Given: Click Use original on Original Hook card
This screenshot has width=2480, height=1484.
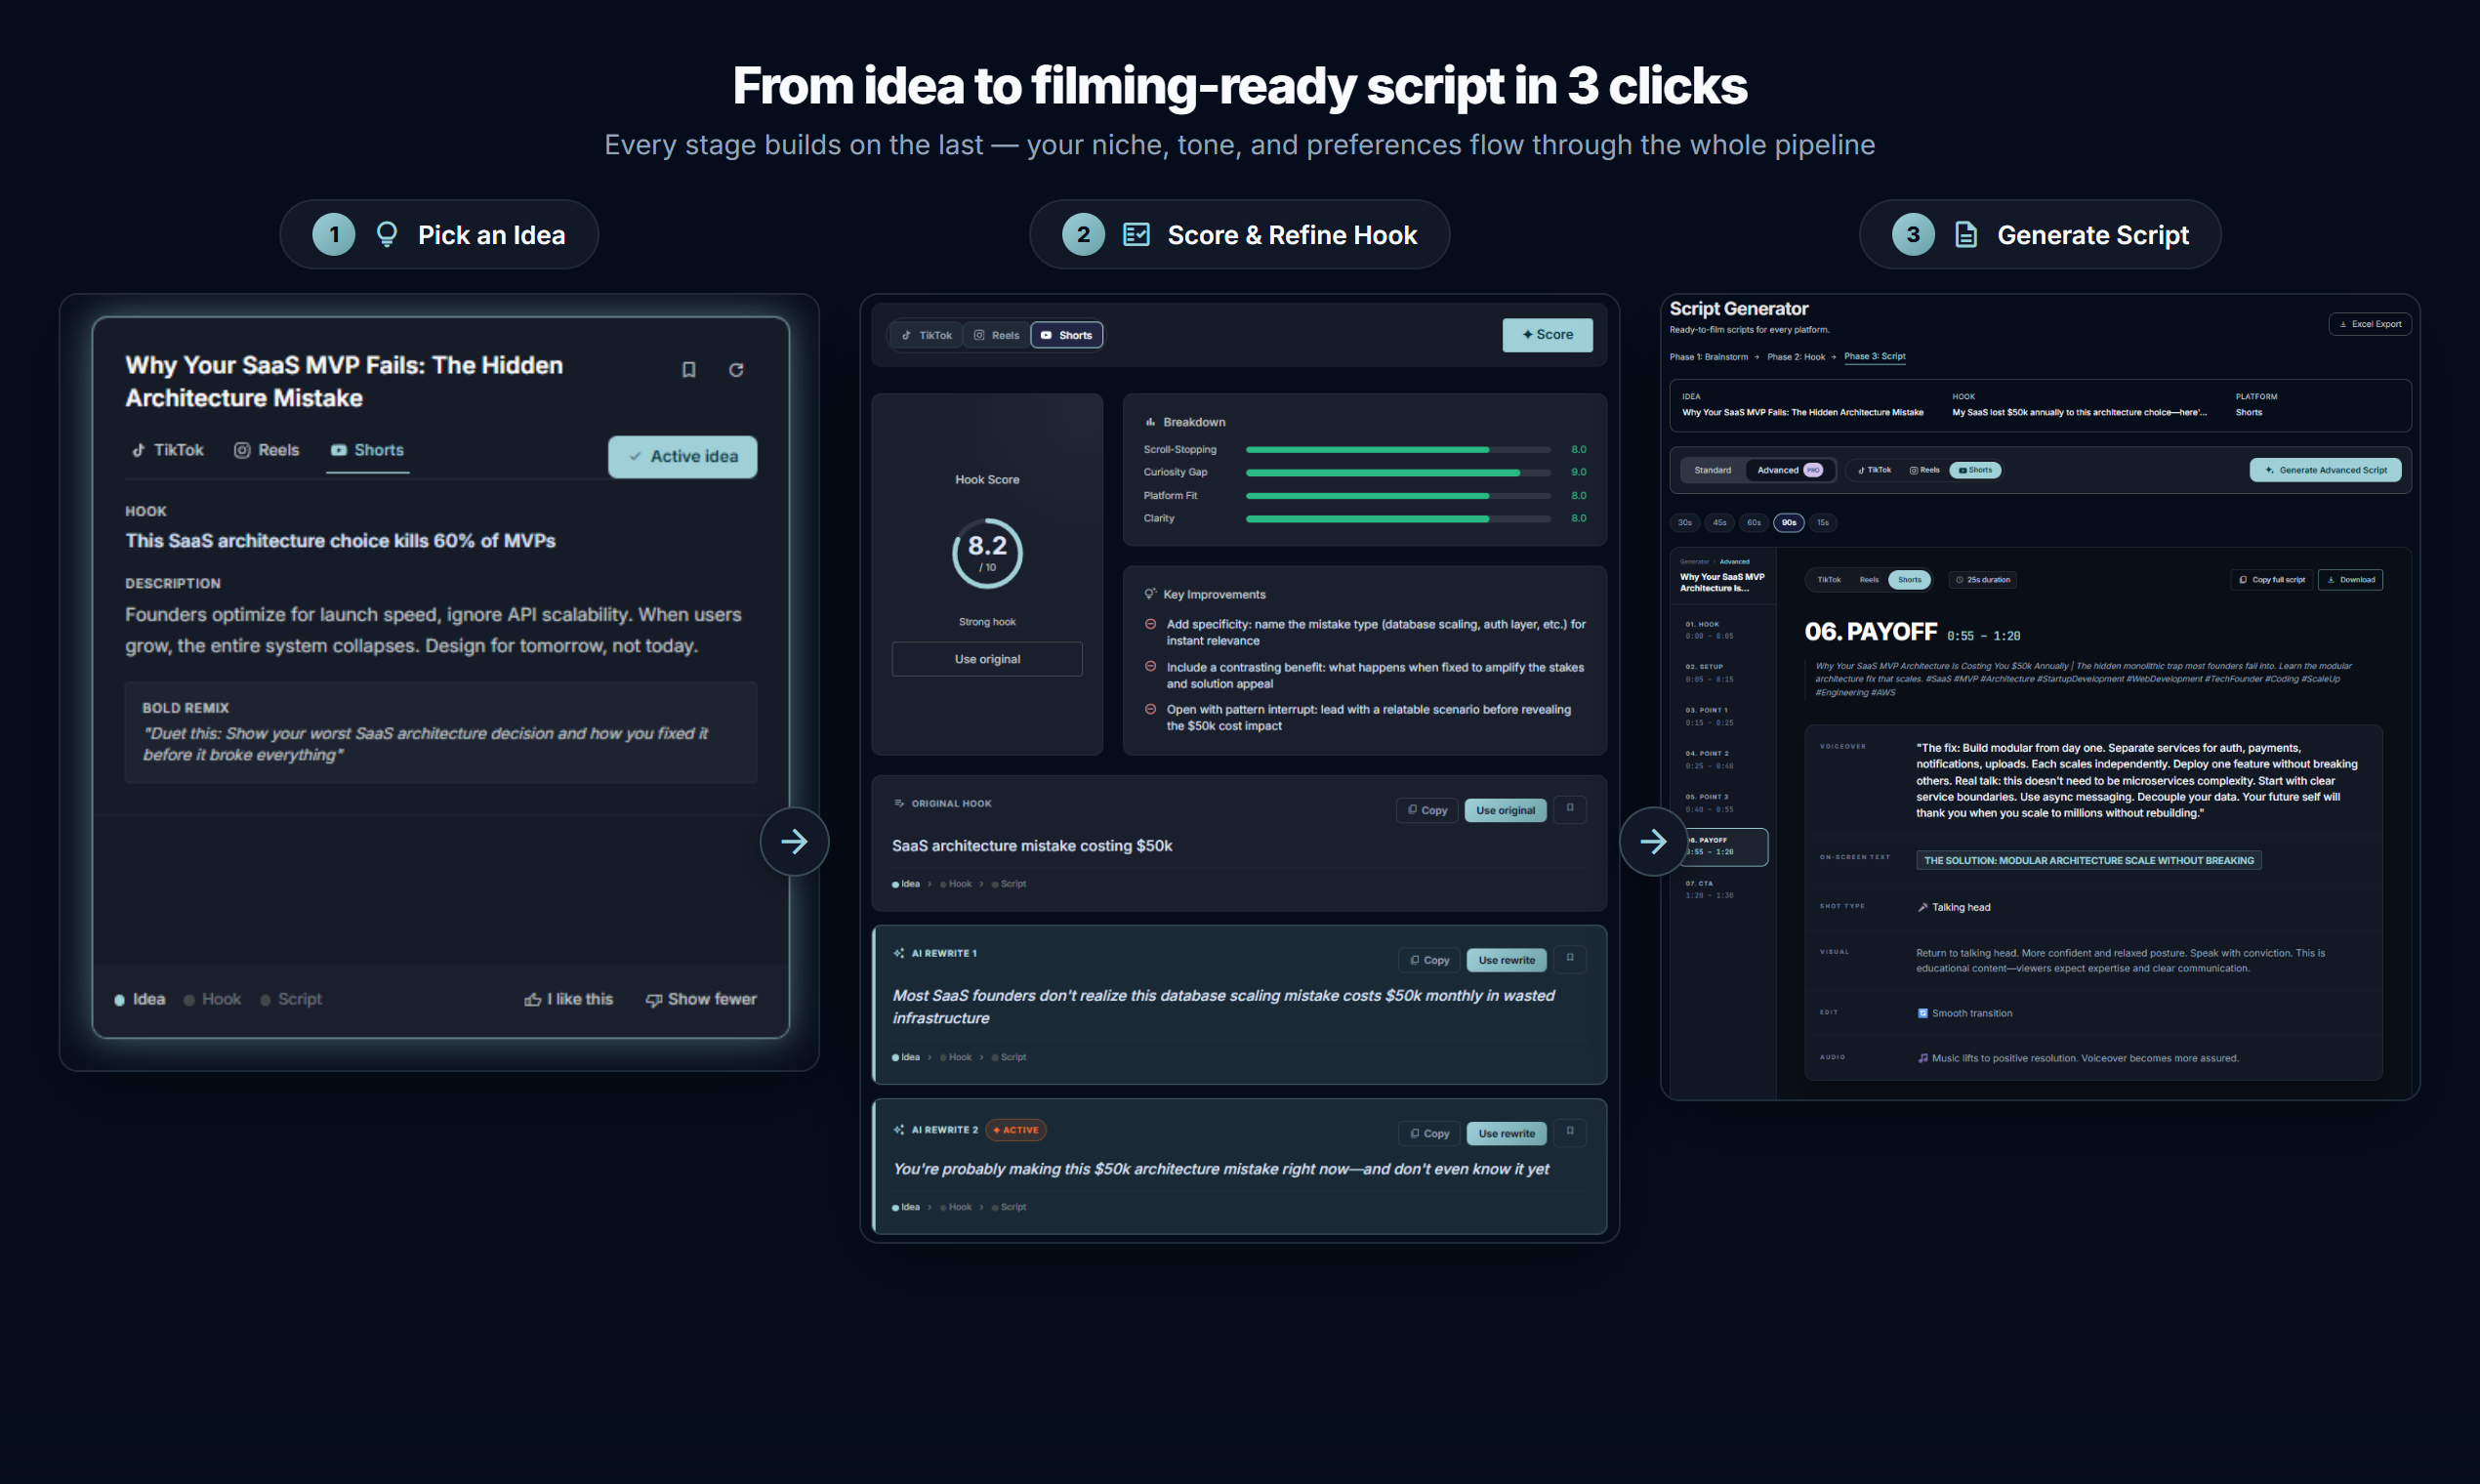Looking at the screenshot, I should pyautogui.click(x=1505, y=810).
